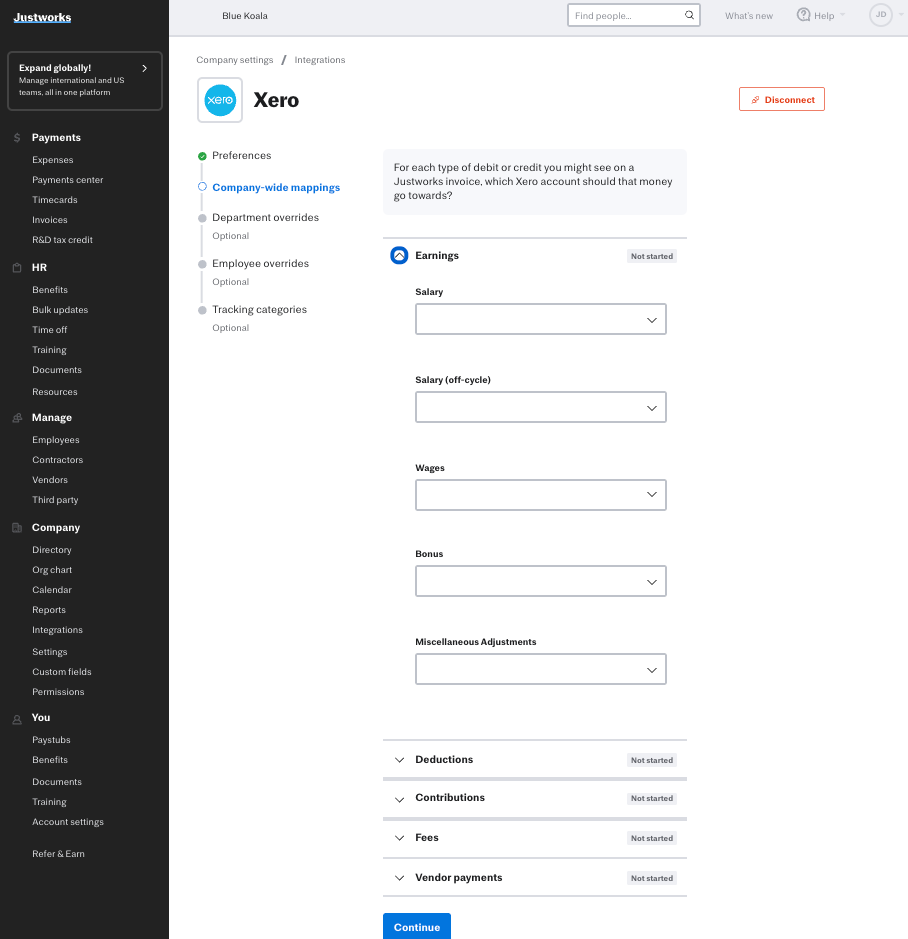Click the Xero logo icon
This screenshot has height=939, width=908.
pyautogui.click(x=220, y=100)
